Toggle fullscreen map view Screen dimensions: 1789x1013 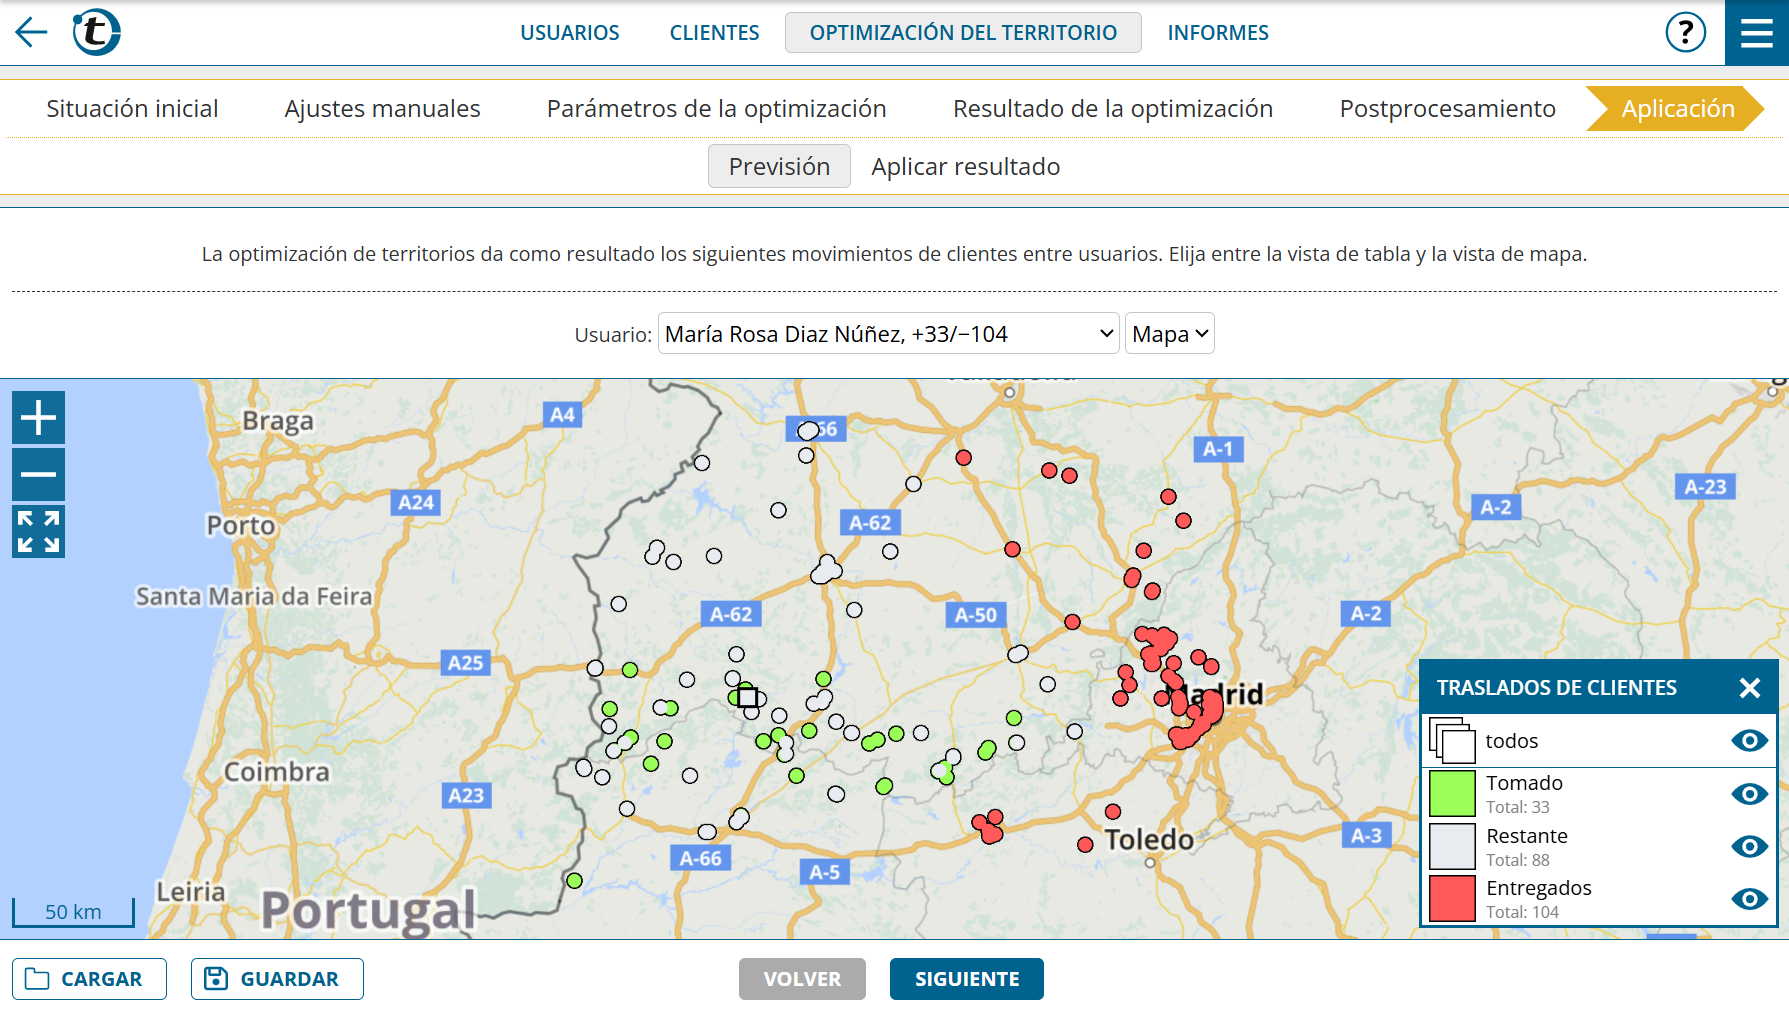pyautogui.click(x=38, y=531)
